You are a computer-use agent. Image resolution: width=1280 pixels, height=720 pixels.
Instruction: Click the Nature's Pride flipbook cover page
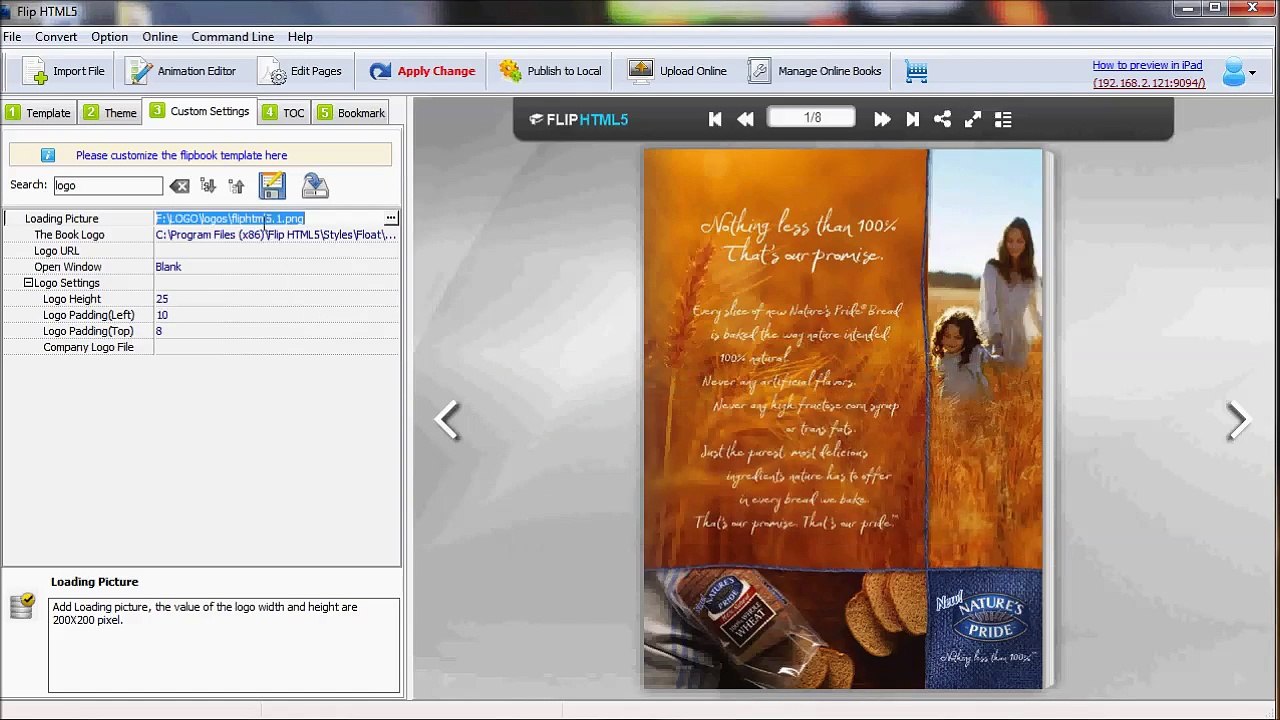[843, 419]
